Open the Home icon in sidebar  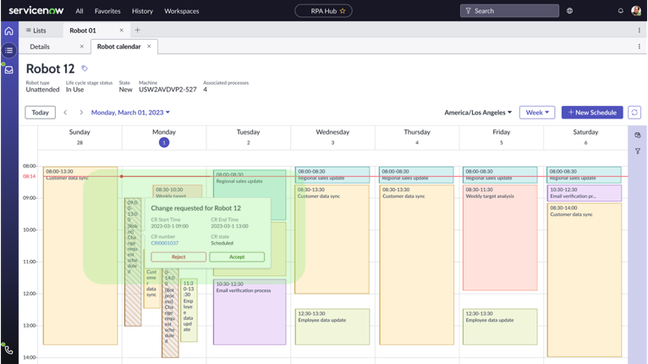(9, 31)
